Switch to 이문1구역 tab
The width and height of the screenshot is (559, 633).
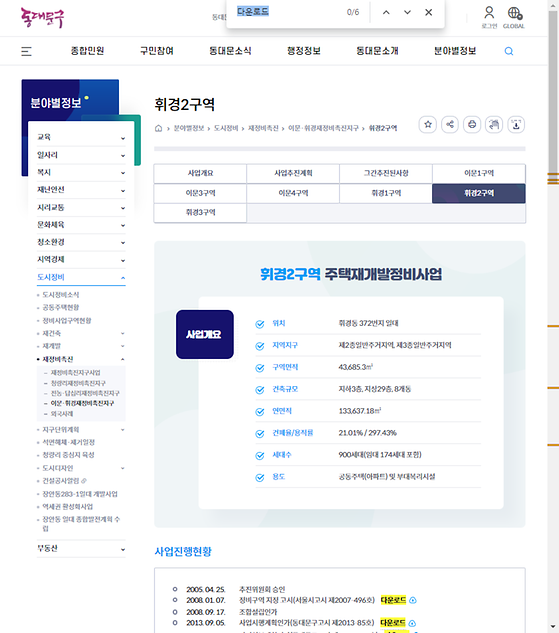(x=479, y=173)
